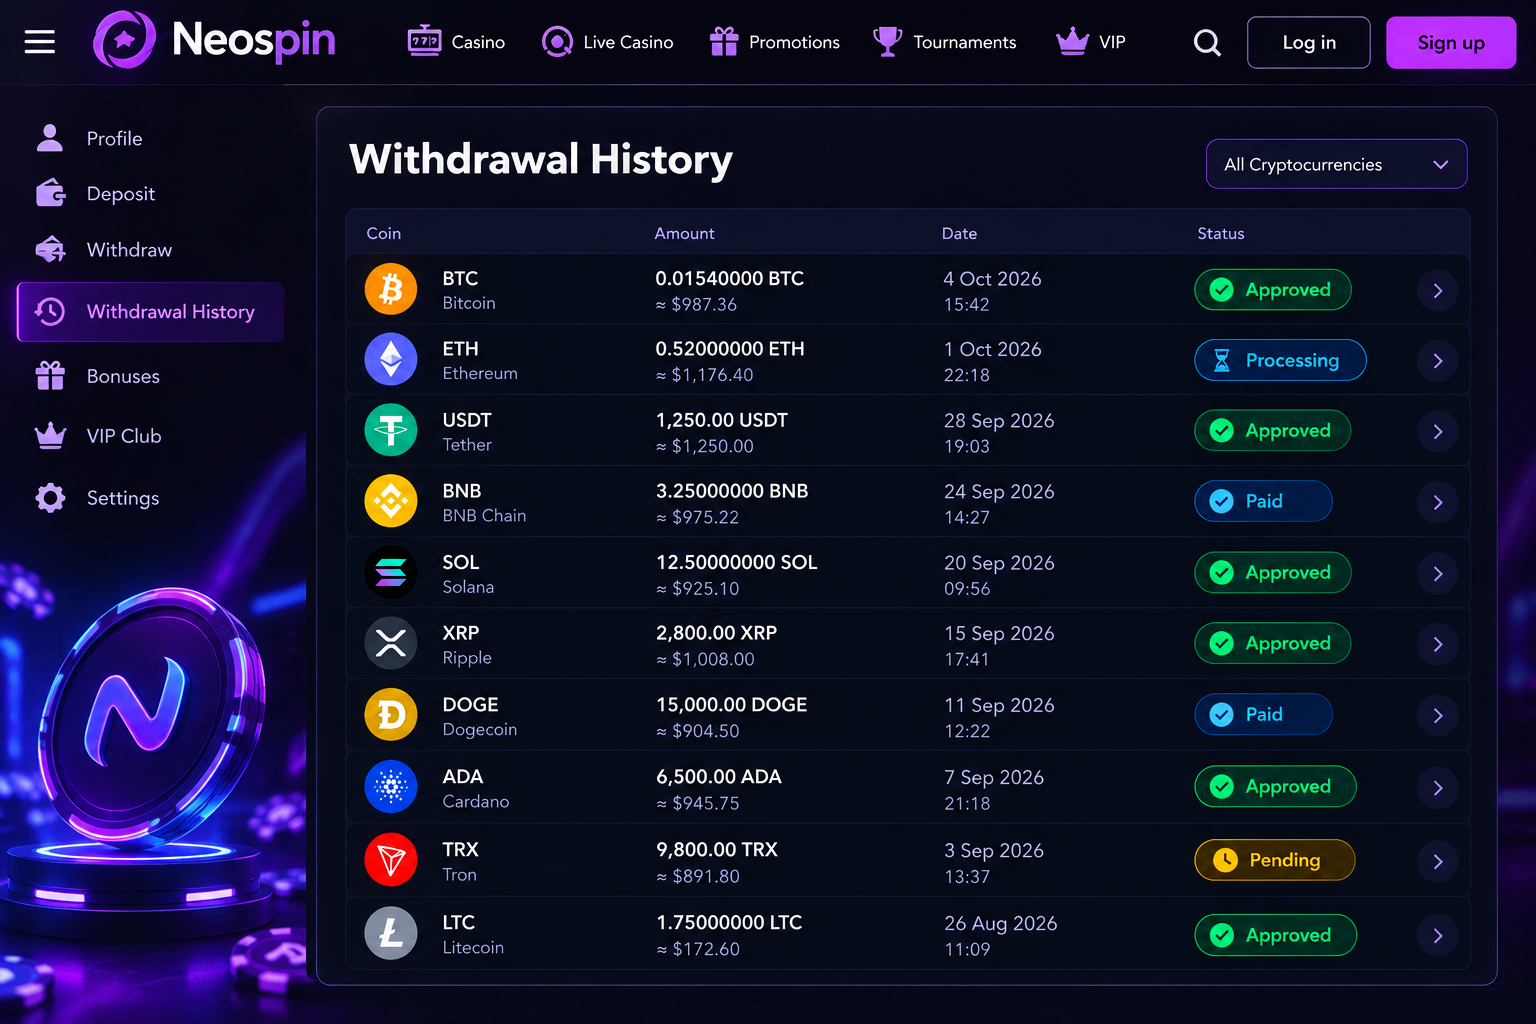Open the Promotions nav item
The width and height of the screenshot is (1536, 1024).
[x=774, y=42]
